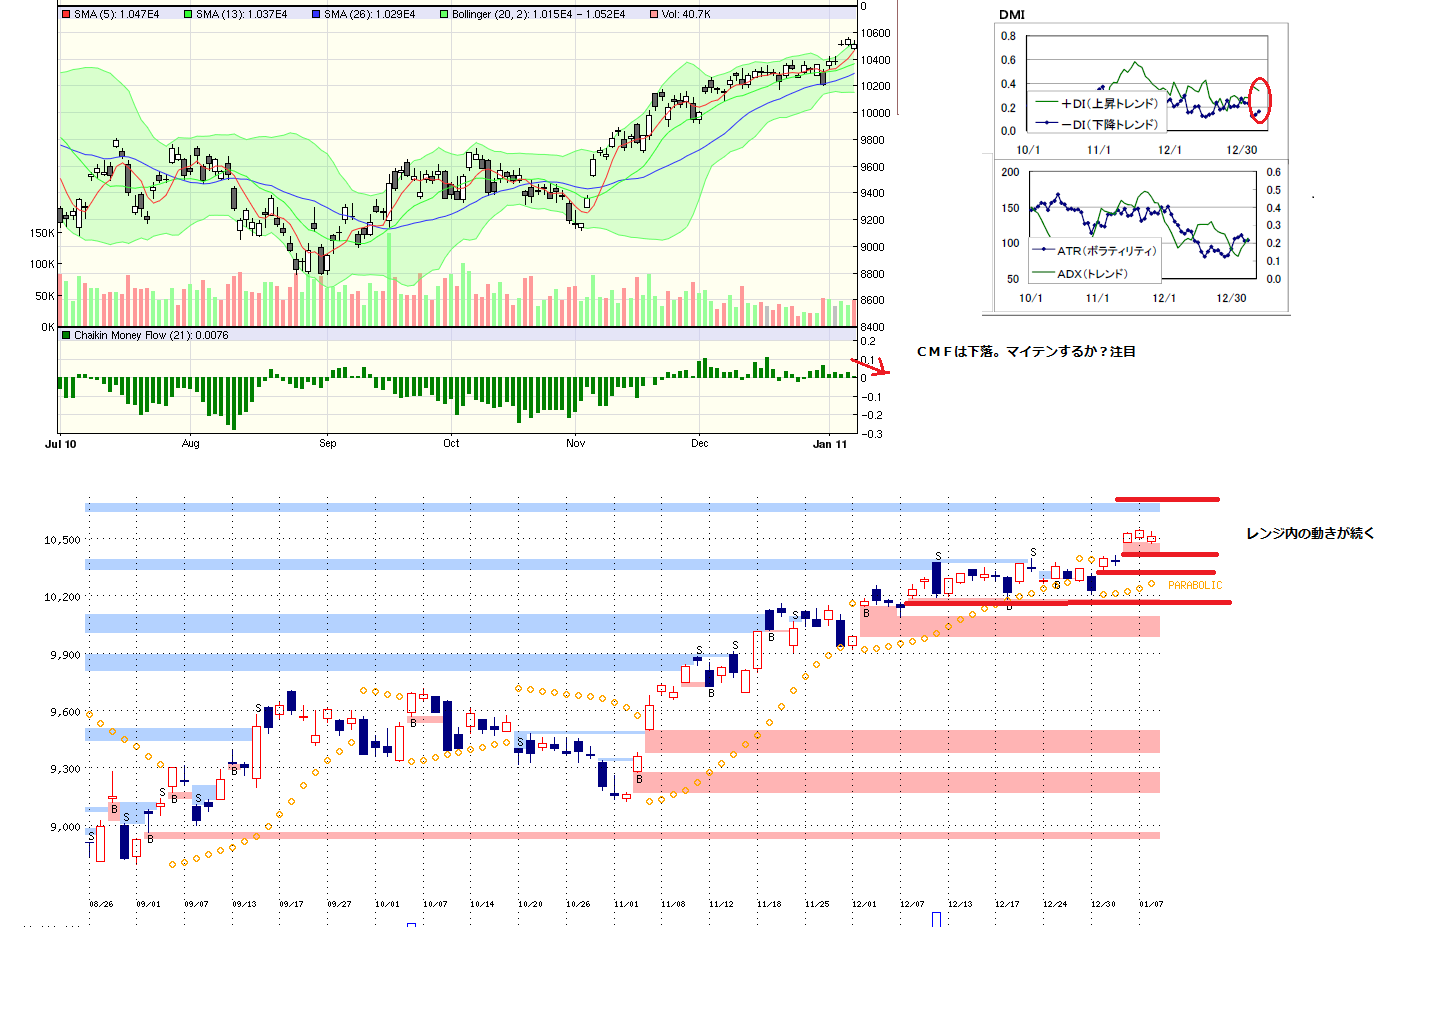Select the '9,600' price label
Screen dimensions: 1444x1026
tap(65, 712)
